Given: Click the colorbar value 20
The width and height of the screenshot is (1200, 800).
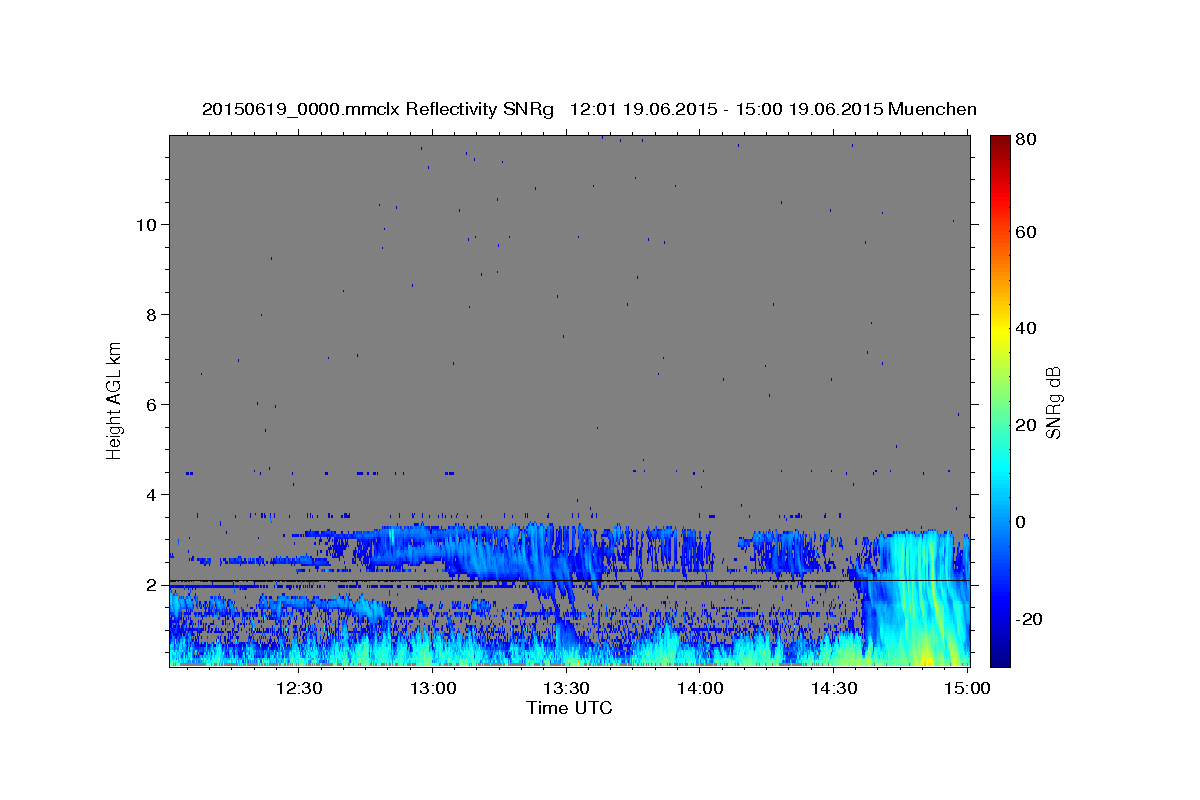Looking at the screenshot, I should (1027, 425).
